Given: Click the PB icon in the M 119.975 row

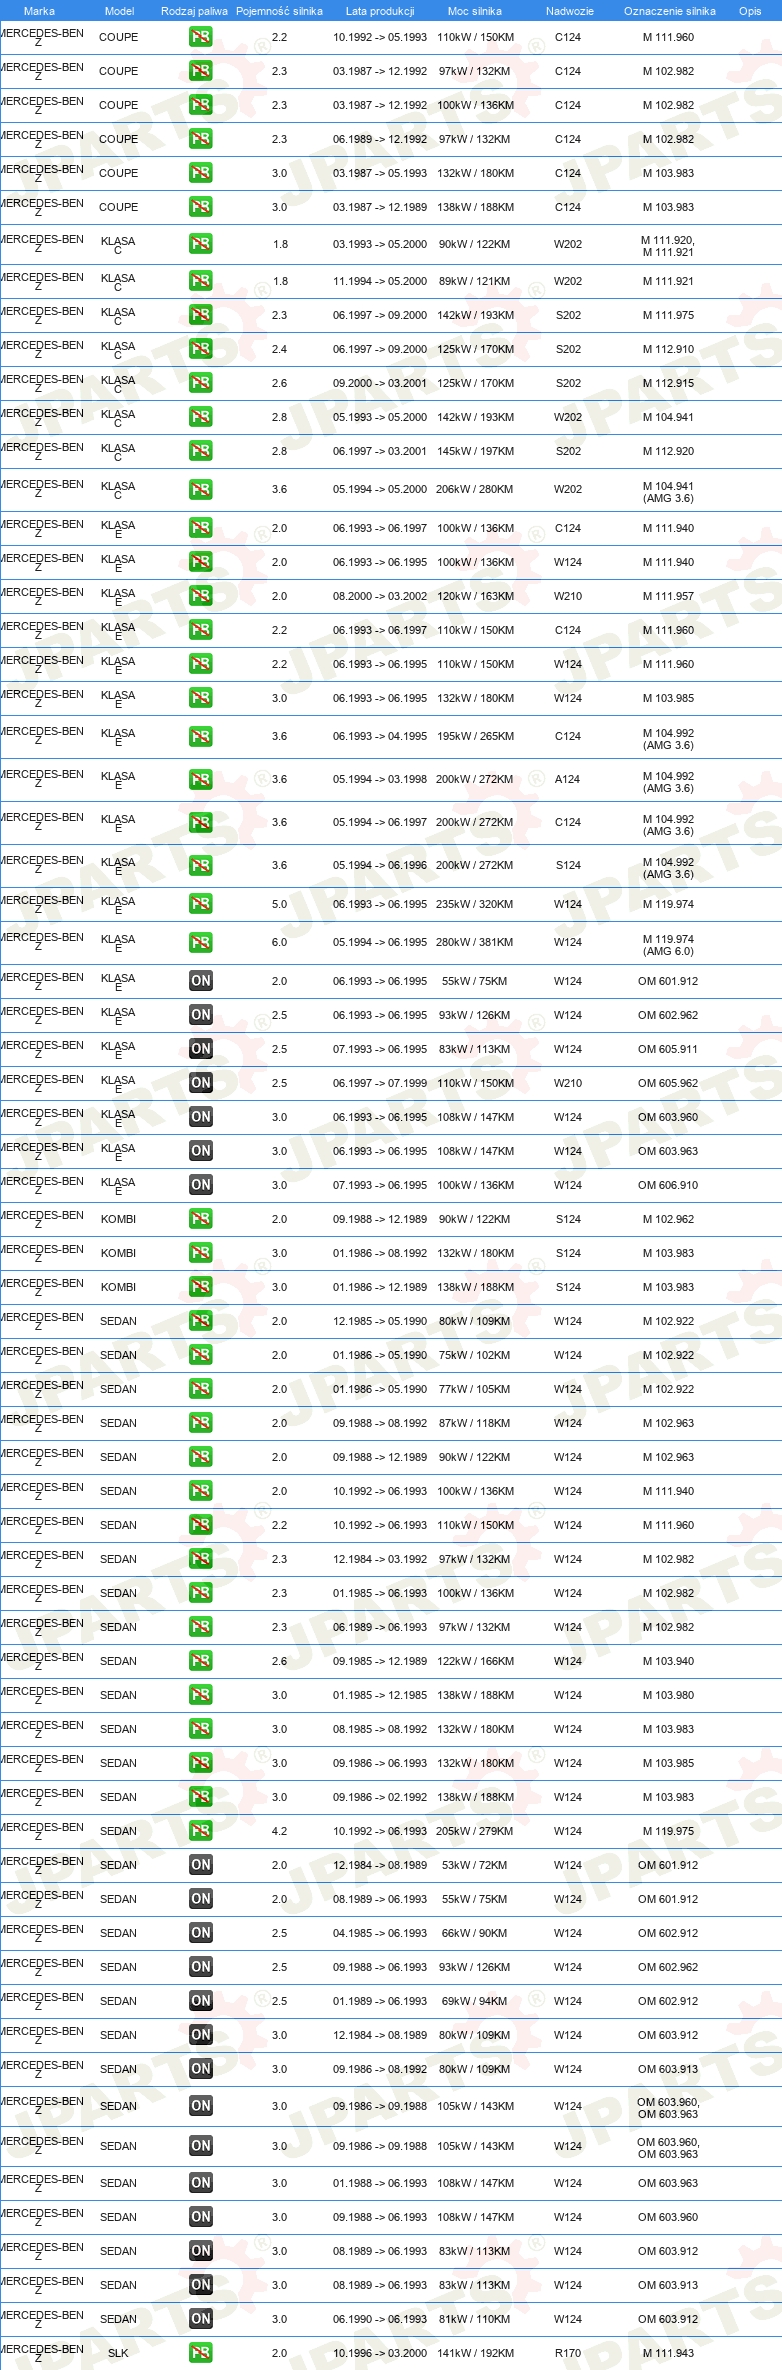Looking at the screenshot, I should point(201,1831).
